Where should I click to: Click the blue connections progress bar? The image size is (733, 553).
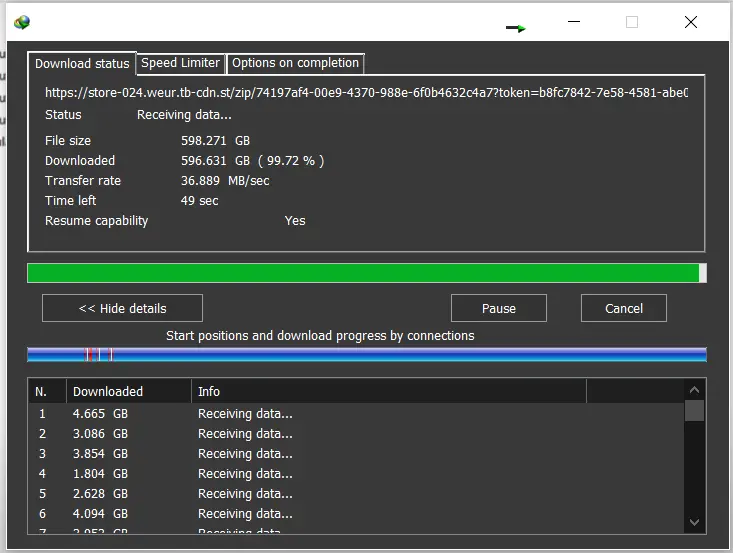coord(366,355)
